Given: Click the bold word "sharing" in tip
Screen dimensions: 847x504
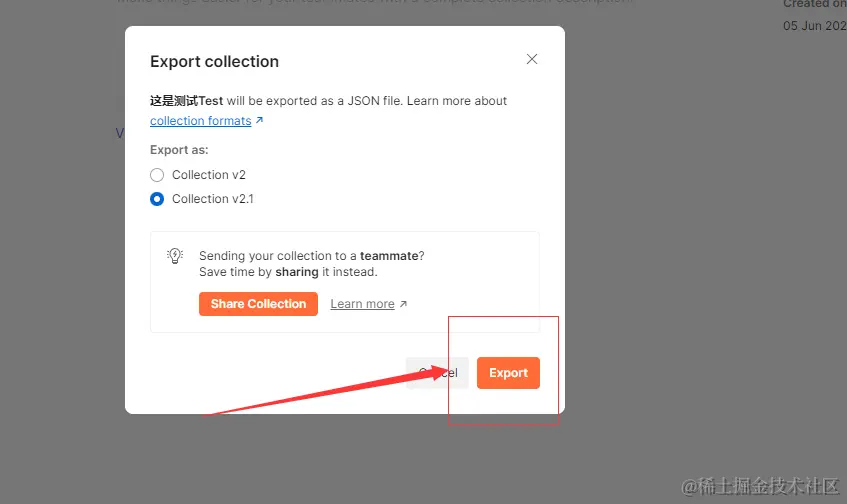Looking at the screenshot, I should click(297, 272).
